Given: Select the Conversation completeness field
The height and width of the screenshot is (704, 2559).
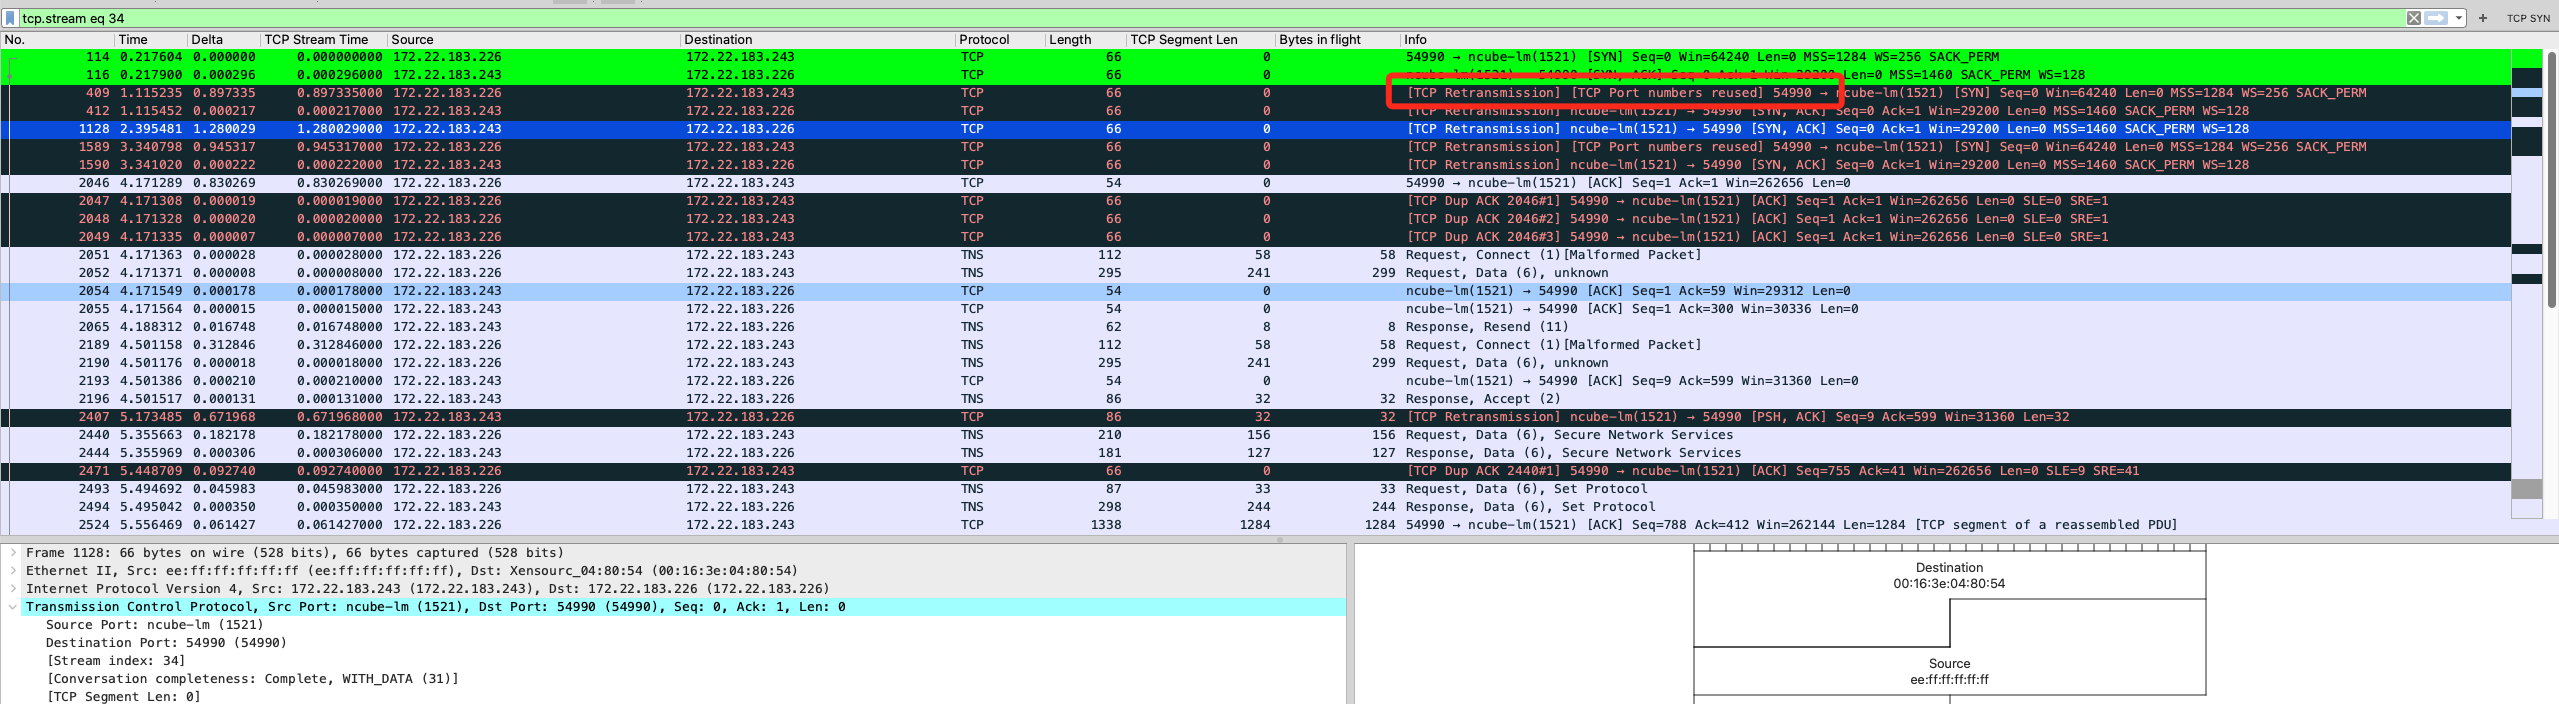Looking at the screenshot, I should pos(252,679).
